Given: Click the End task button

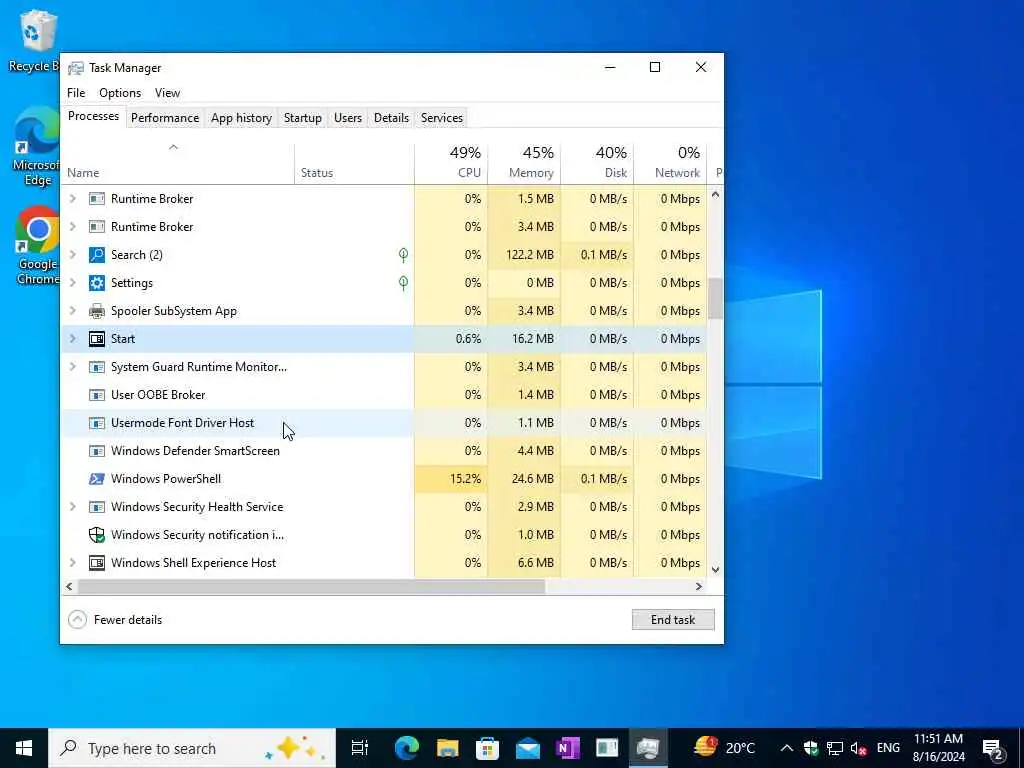Looking at the screenshot, I should coord(673,620).
